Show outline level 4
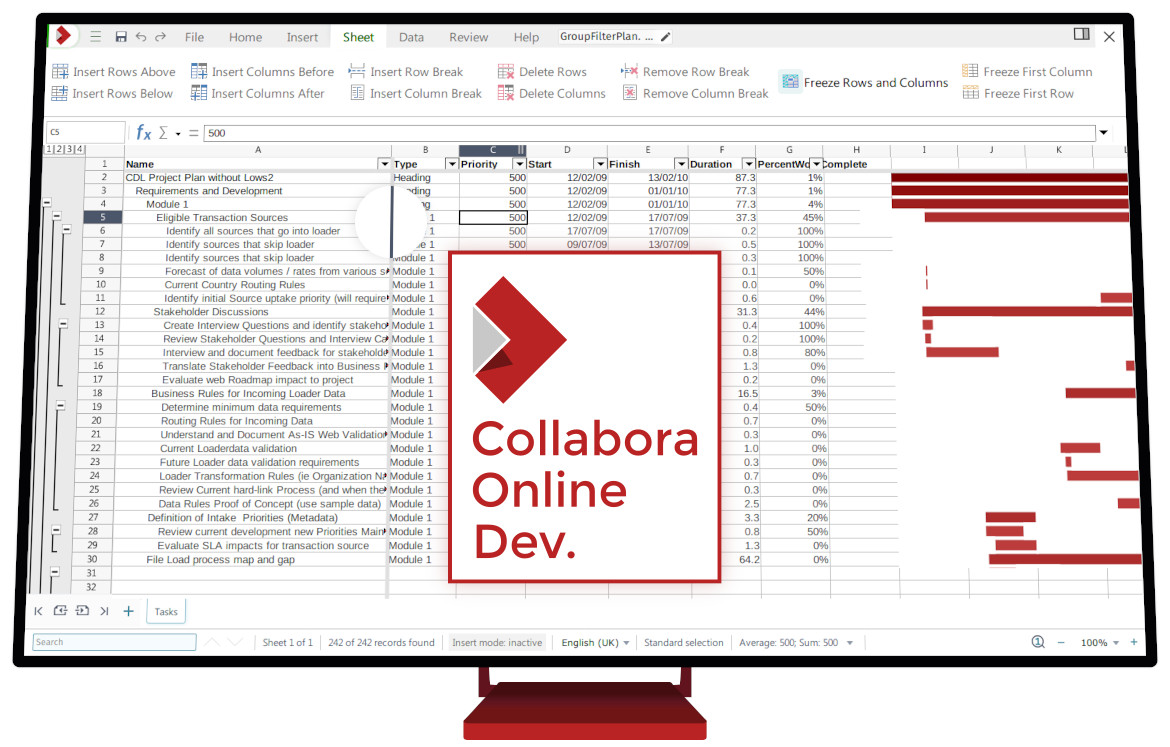Screen dimensions: 1170x747 (79, 149)
